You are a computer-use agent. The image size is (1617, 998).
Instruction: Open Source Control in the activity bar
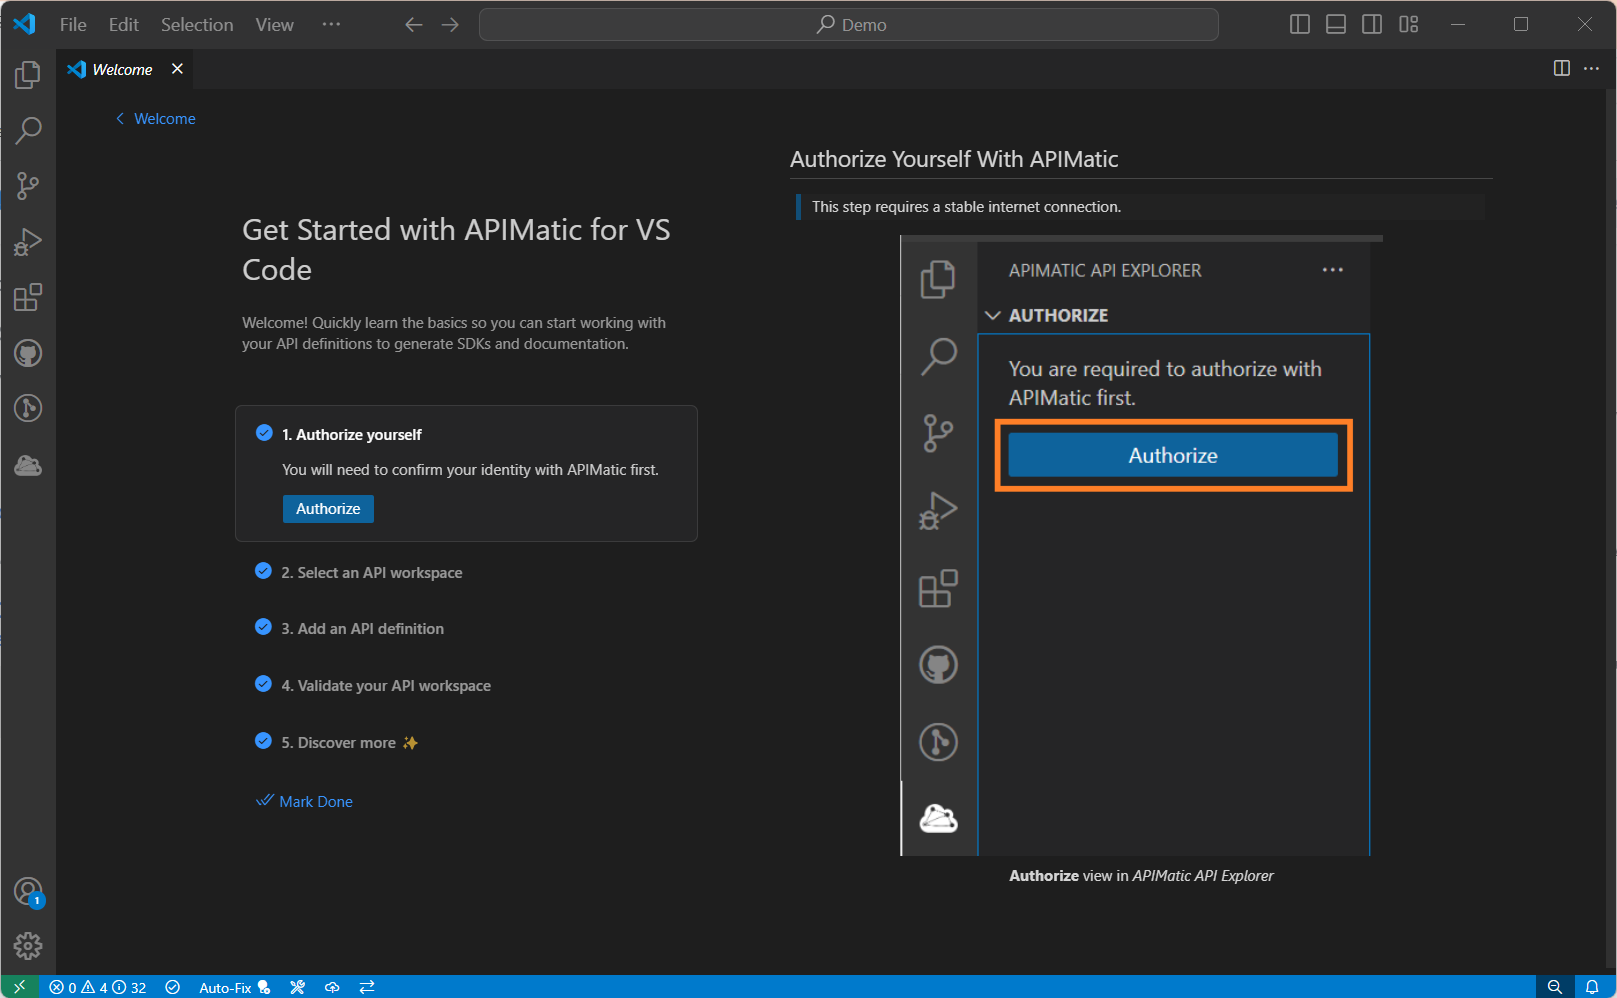(28, 185)
